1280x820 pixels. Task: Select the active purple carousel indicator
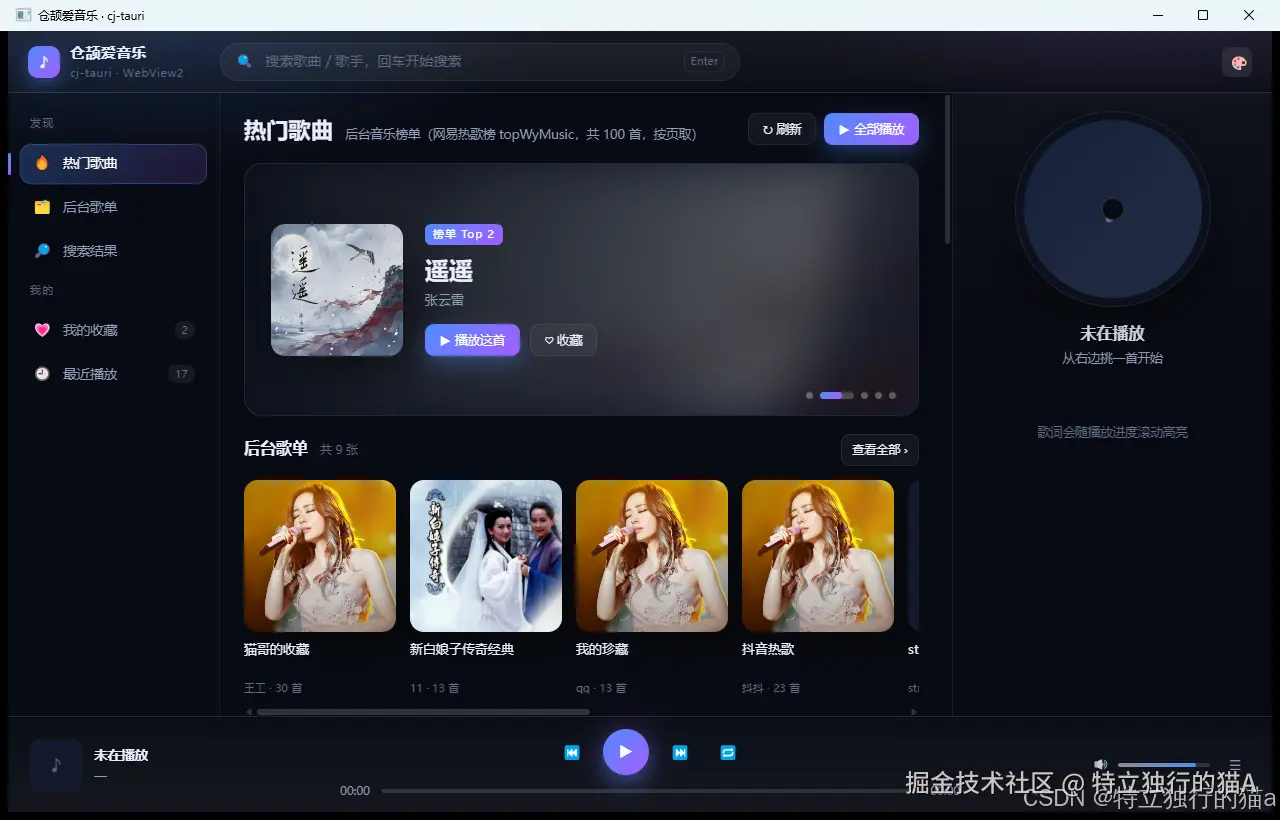837,395
